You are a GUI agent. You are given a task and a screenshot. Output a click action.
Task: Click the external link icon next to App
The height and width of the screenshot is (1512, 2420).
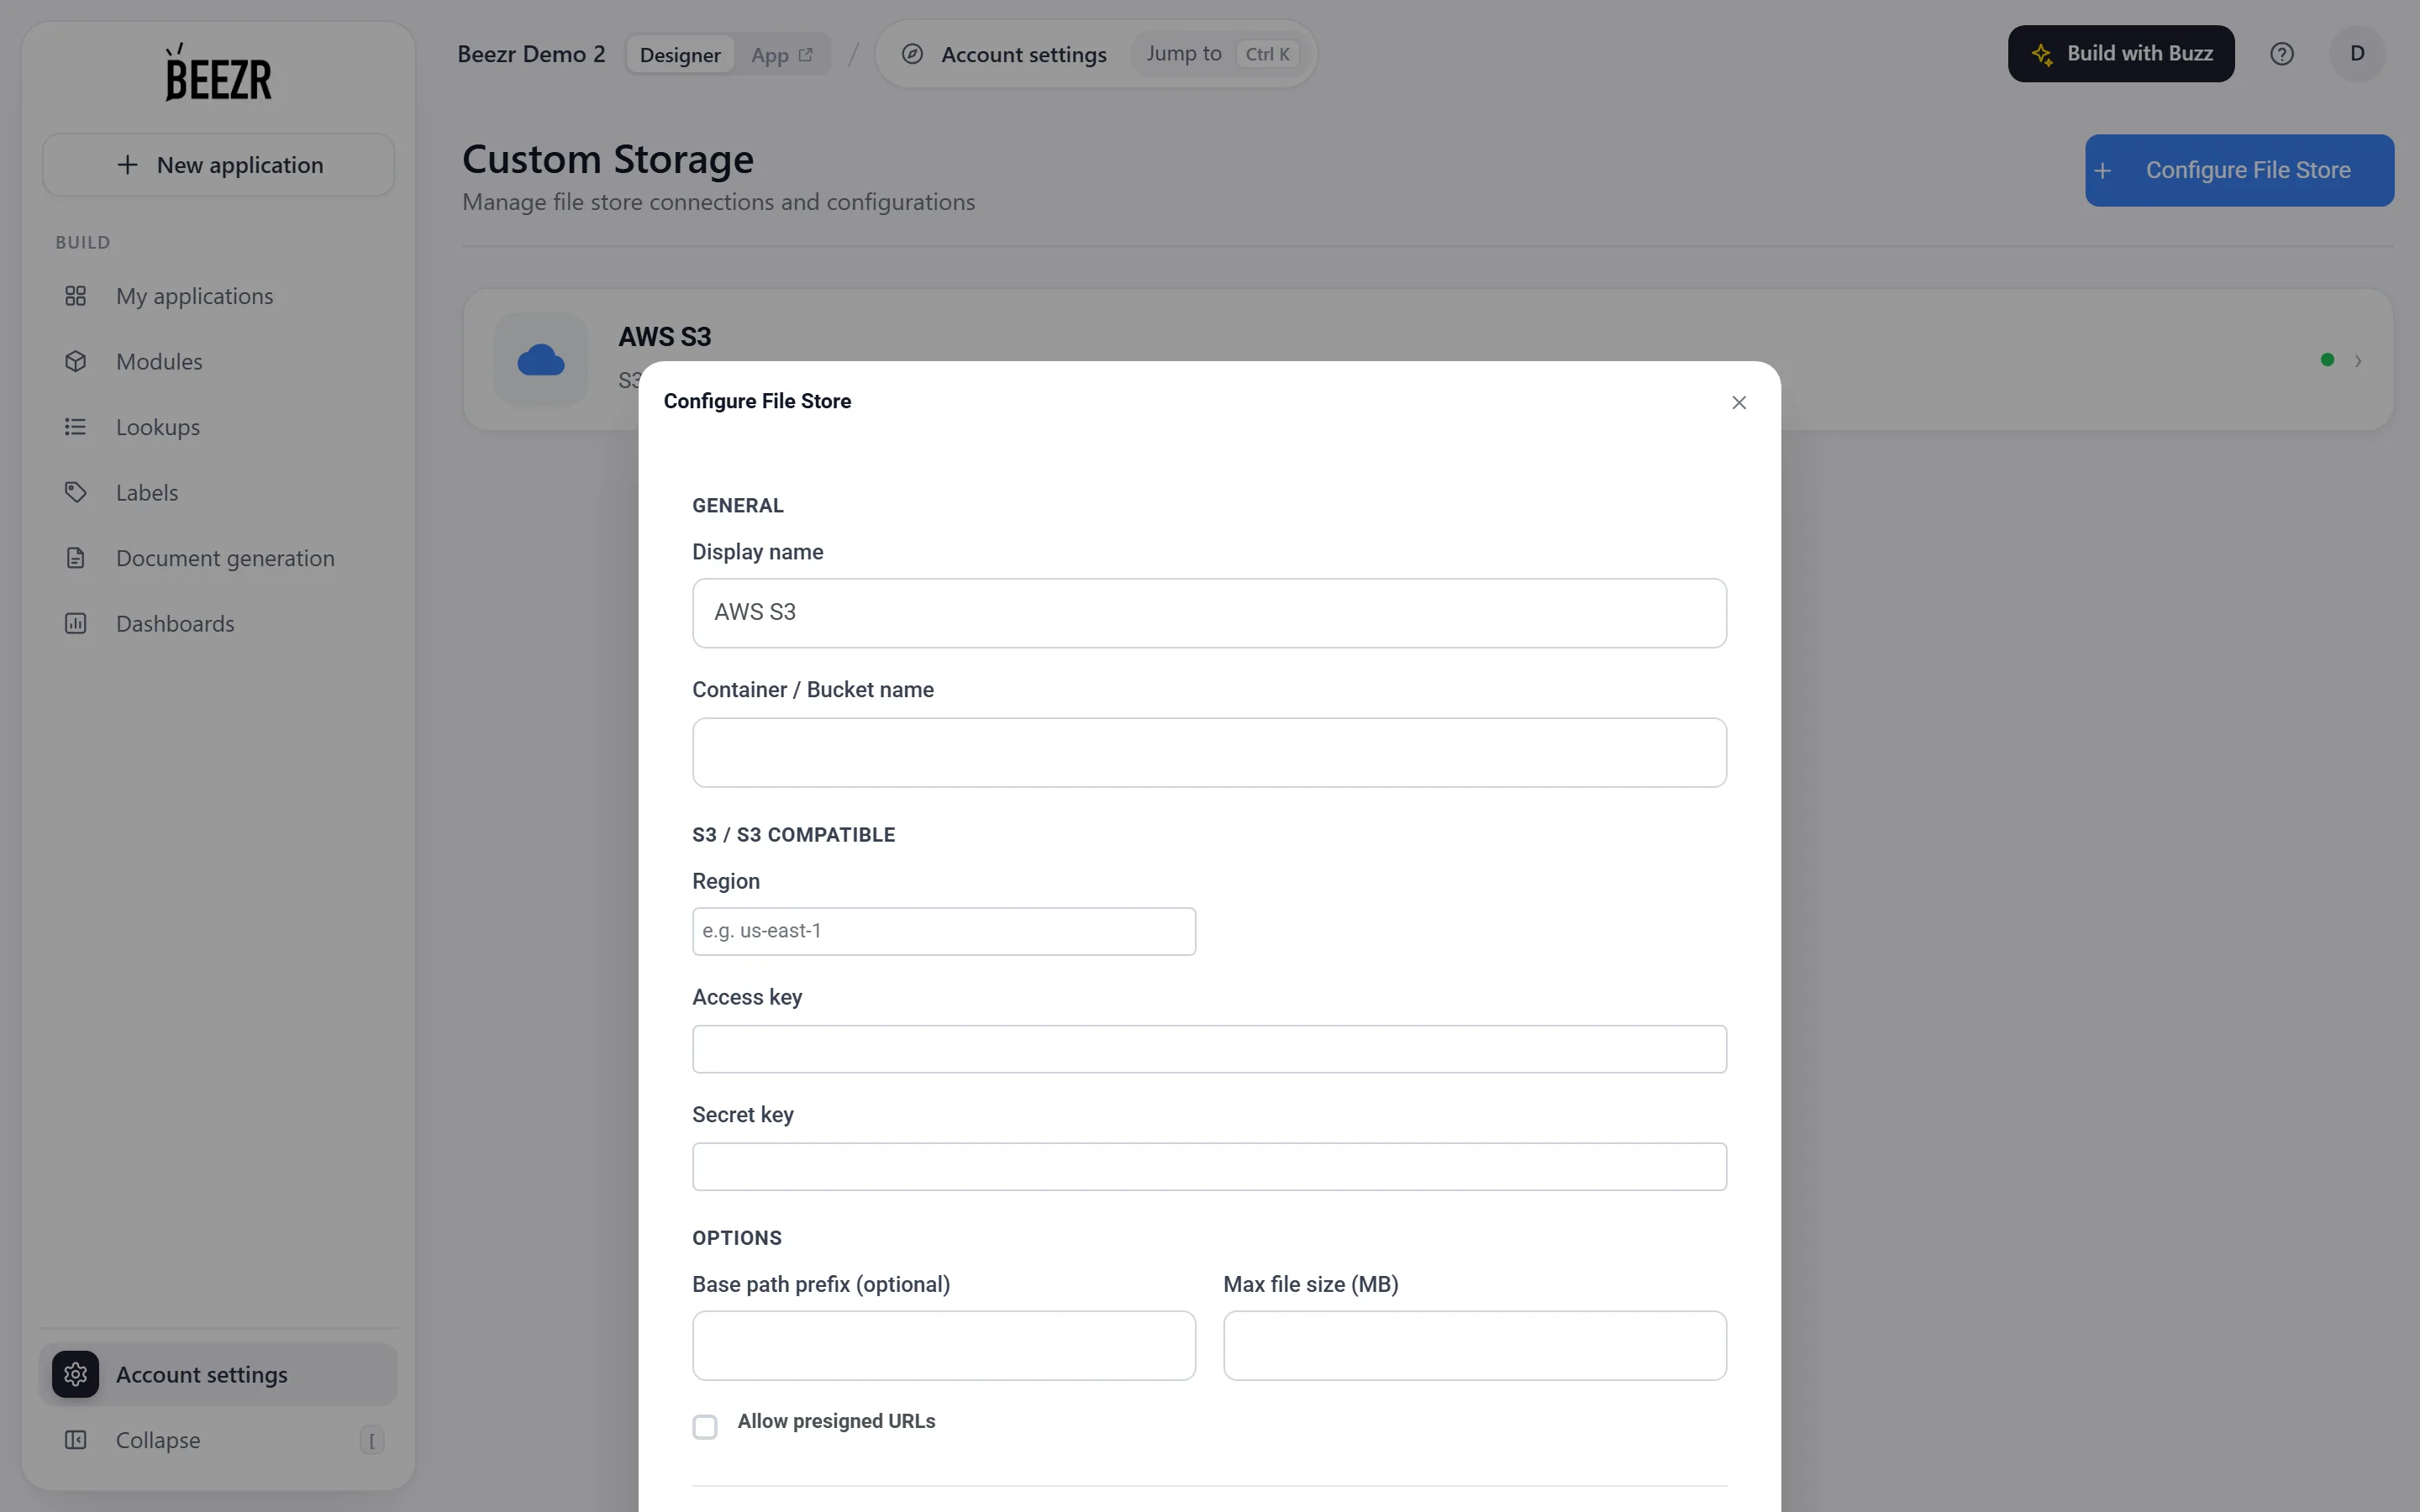[805, 55]
